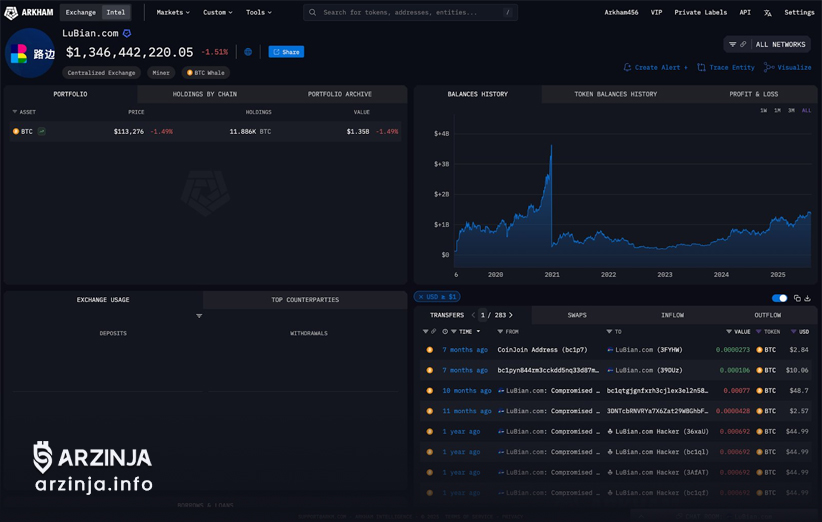Open the Tools dropdown menu

pos(259,13)
